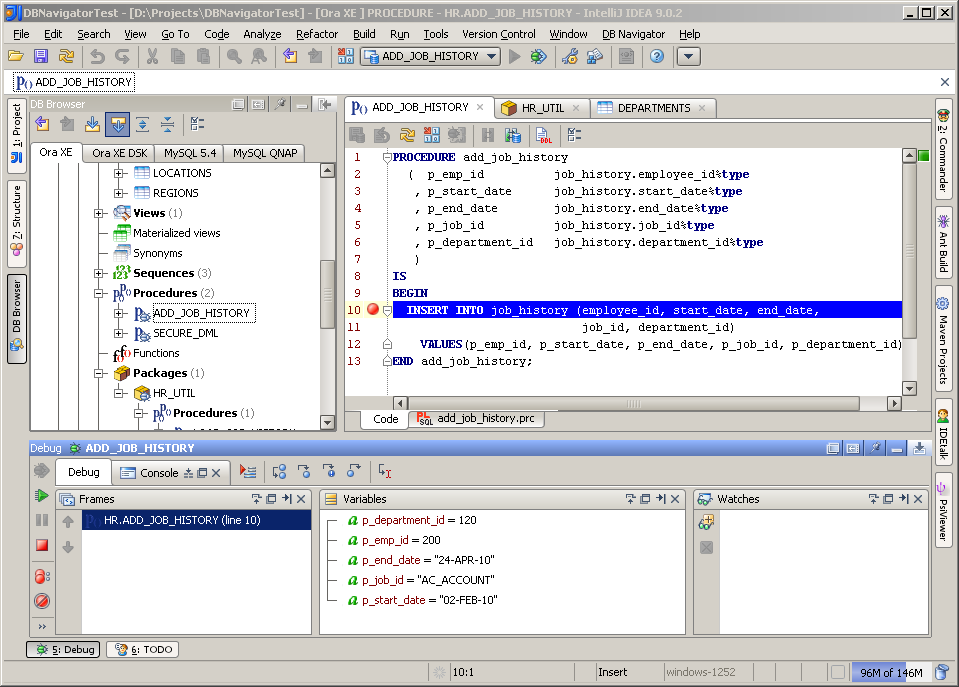Switch to the DEPARTMENTS editor tab
Screen dimensions: 959x687
click(654, 108)
